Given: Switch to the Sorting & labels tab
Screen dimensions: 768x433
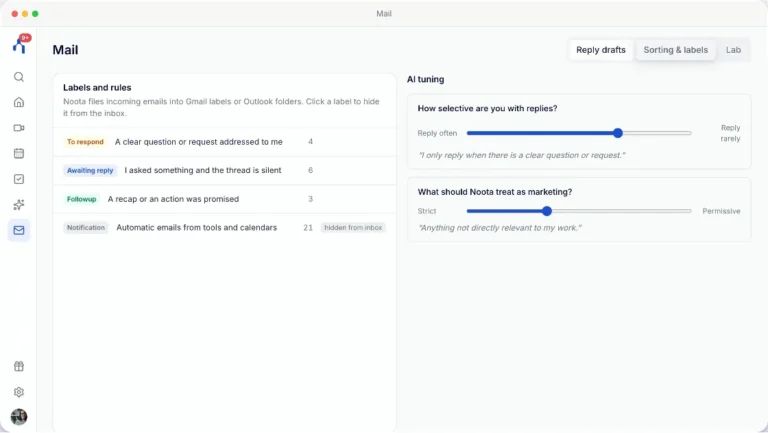Looking at the screenshot, I should (675, 50).
